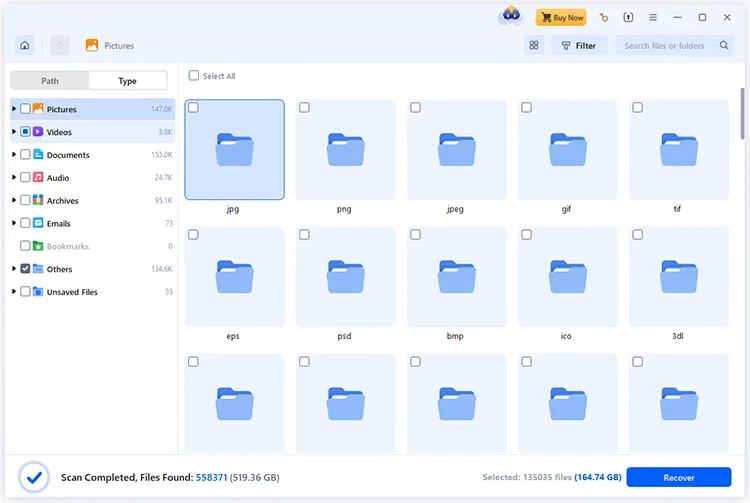Open the eps folder

234,277
